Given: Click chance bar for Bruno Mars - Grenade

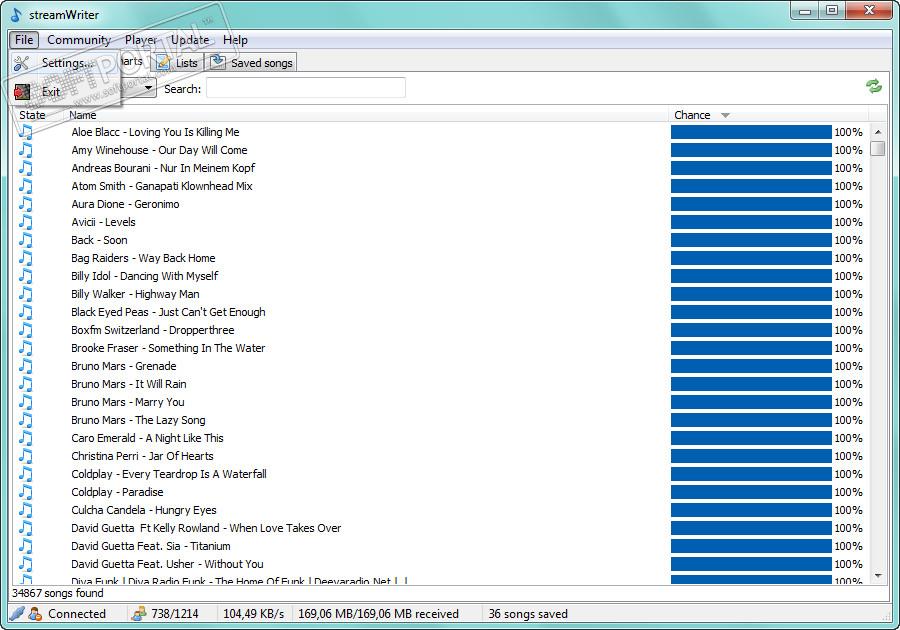Looking at the screenshot, I should click(x=751, y=366).
